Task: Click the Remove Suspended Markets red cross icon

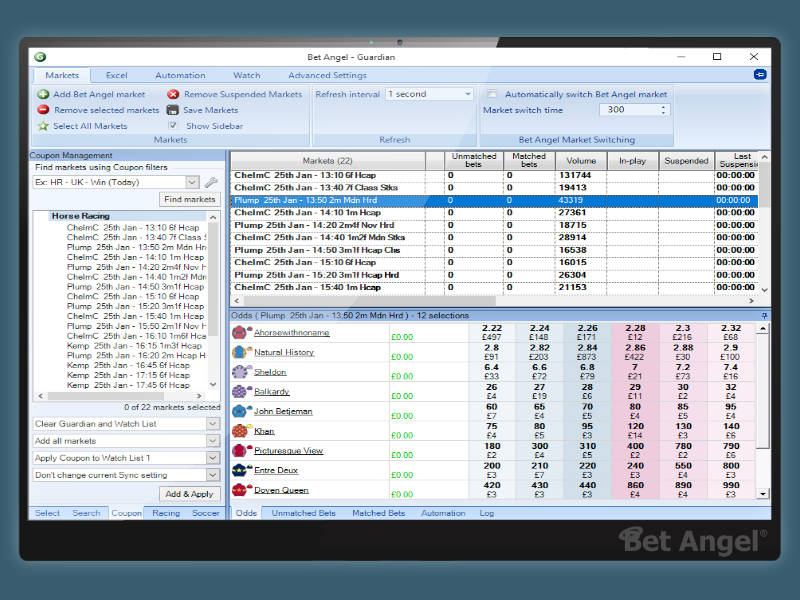Action: point(173,94)
